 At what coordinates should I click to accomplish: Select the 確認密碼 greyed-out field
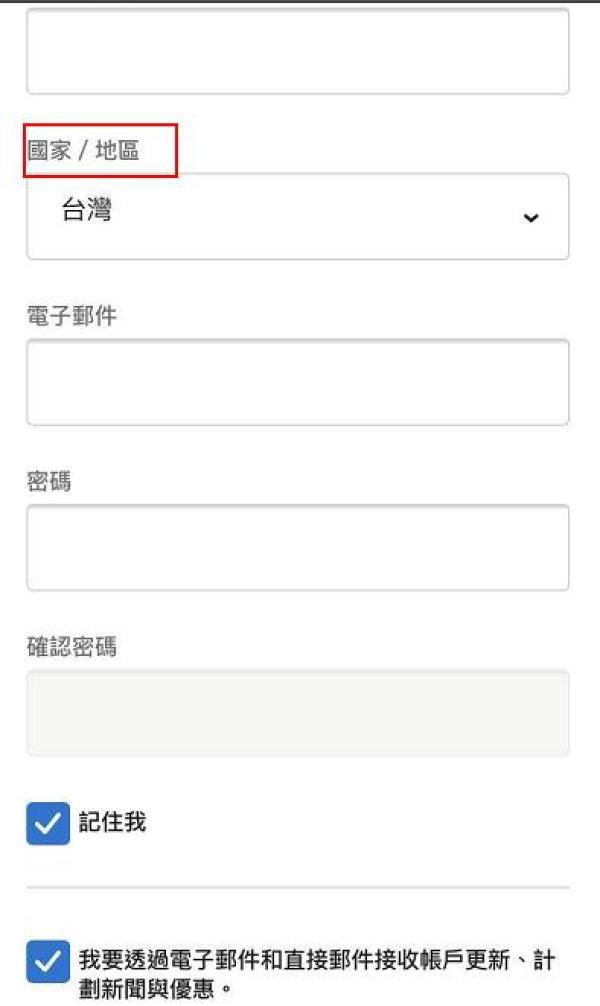click(x=297, y=712)
